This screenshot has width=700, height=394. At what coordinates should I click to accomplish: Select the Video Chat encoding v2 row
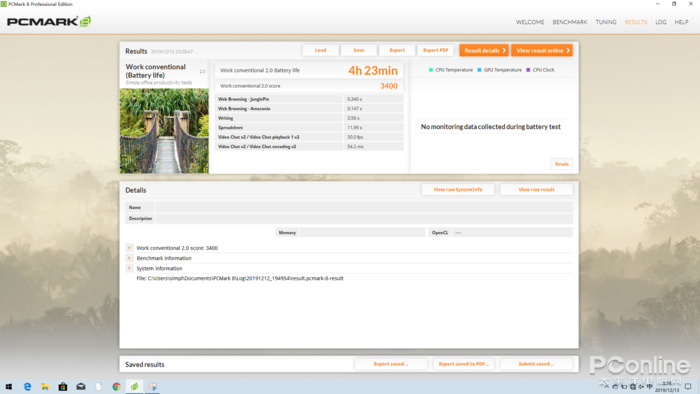pos(309,146)
